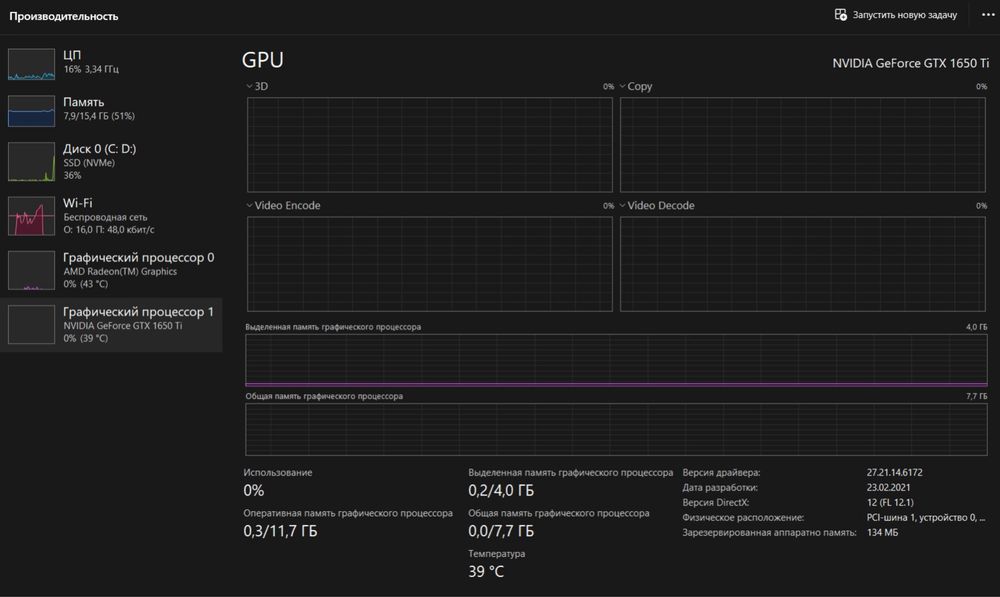The width and height of the screenshot is (1000, 597).
Task: Open the three-dots more options menu
Action: click(x=987, y=15)
